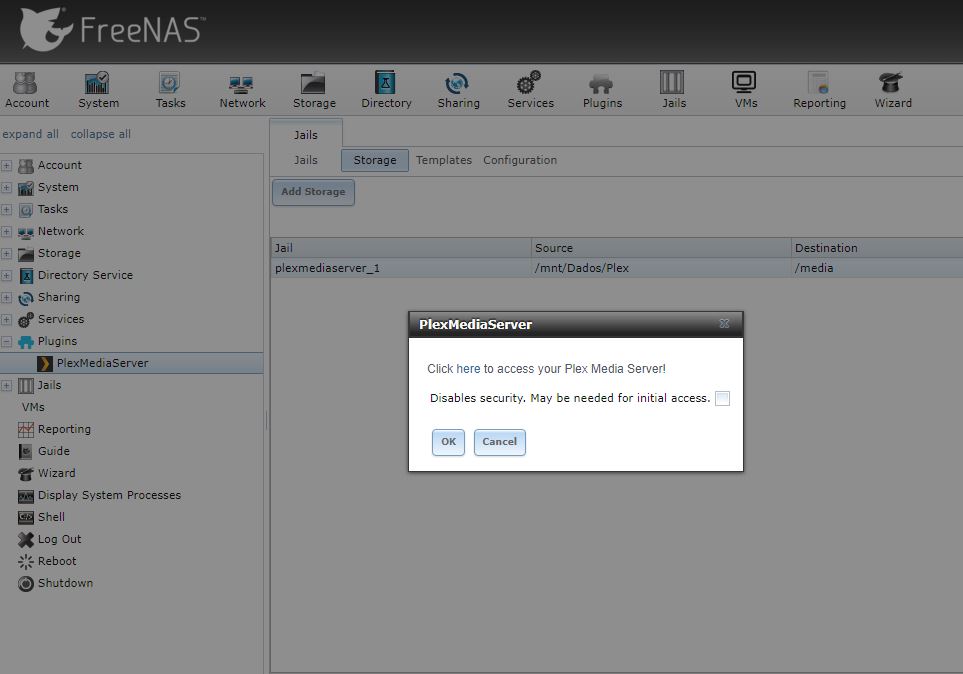Open the Services toolbar icon

coord(530,90)
